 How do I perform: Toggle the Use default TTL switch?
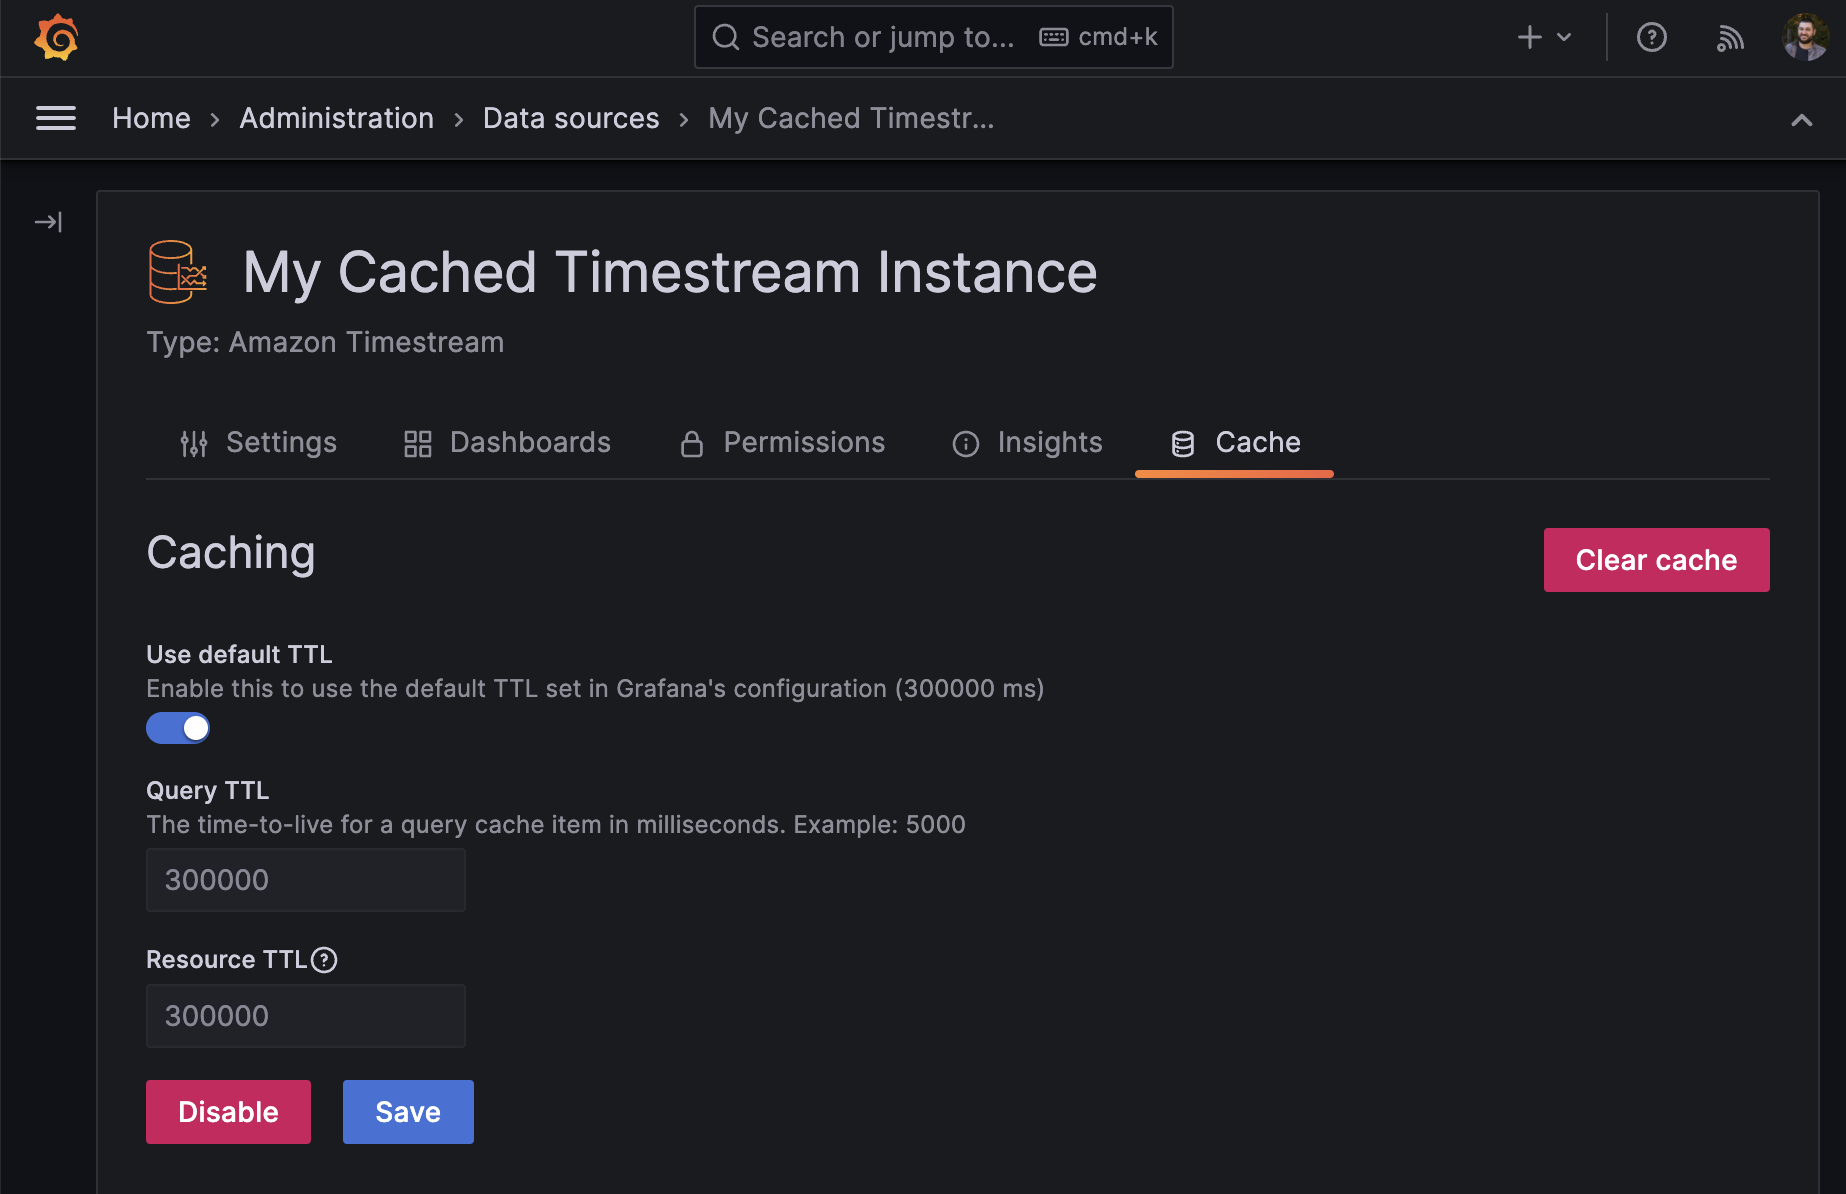click(x=178, y=728)
